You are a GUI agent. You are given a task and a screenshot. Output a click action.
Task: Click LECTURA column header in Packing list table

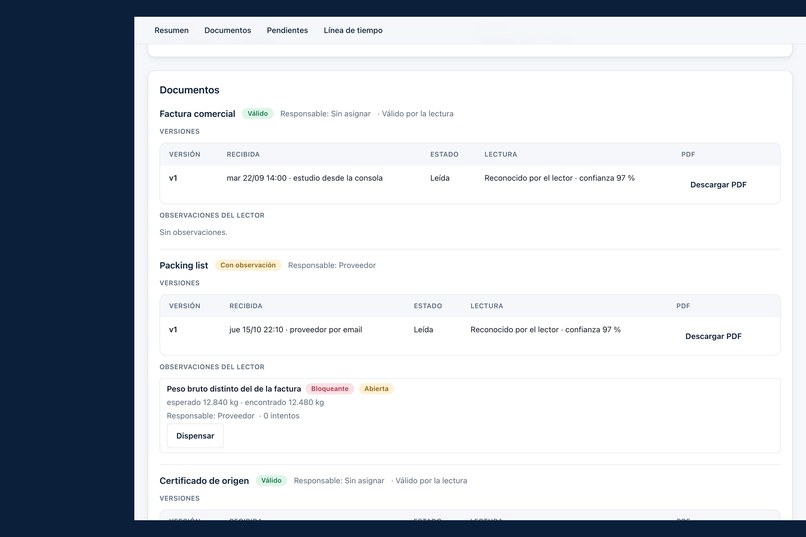[487, 306]
